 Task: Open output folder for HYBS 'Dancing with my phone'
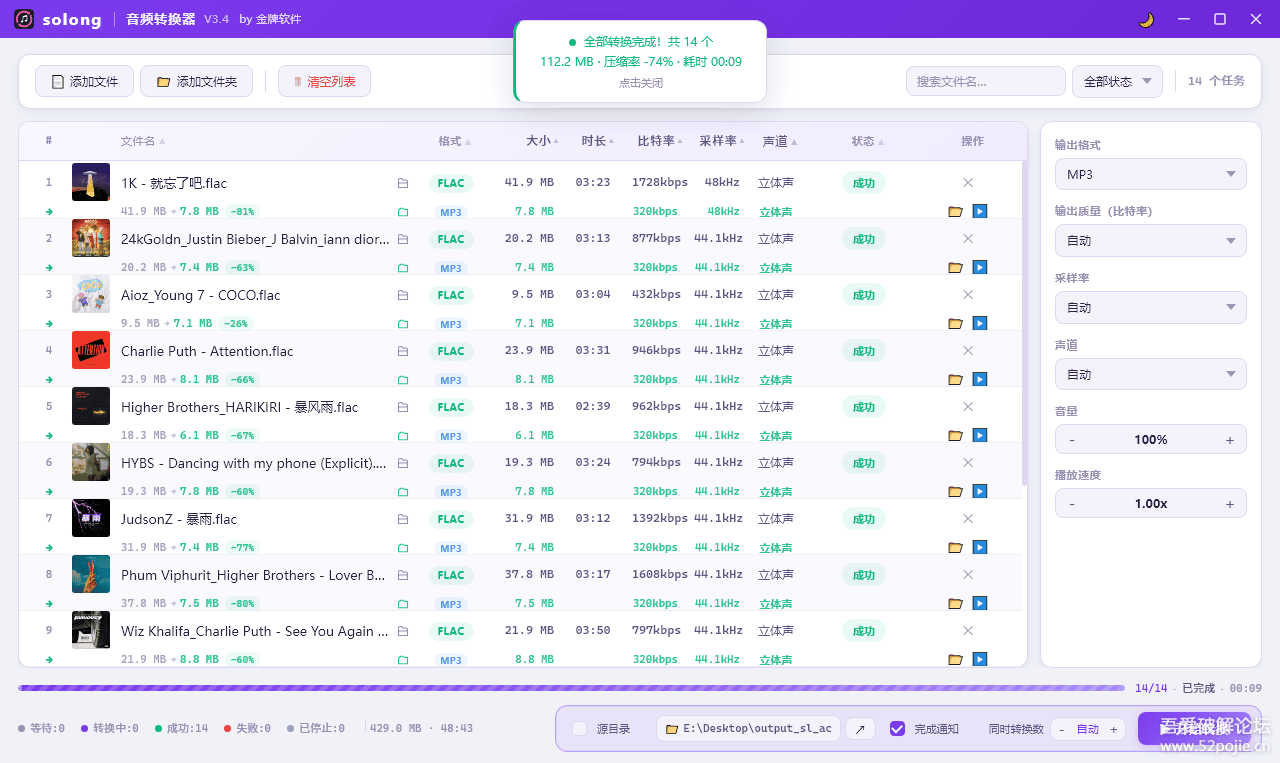pos(955,491)
